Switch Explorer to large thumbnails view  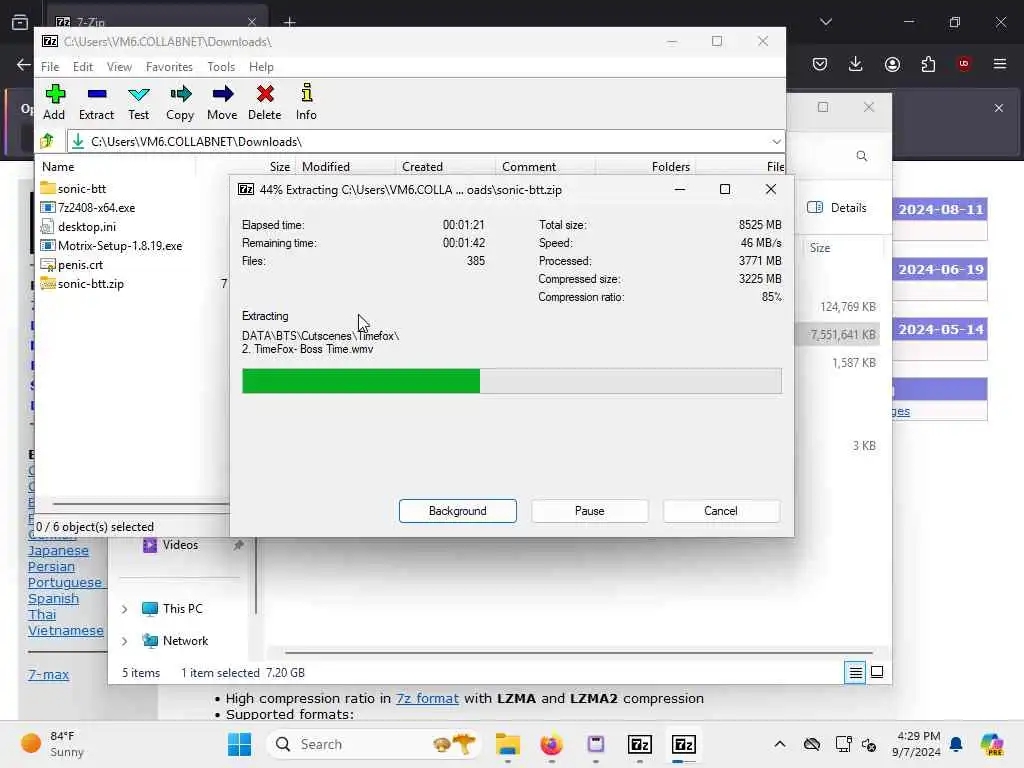tap(877, 672)
